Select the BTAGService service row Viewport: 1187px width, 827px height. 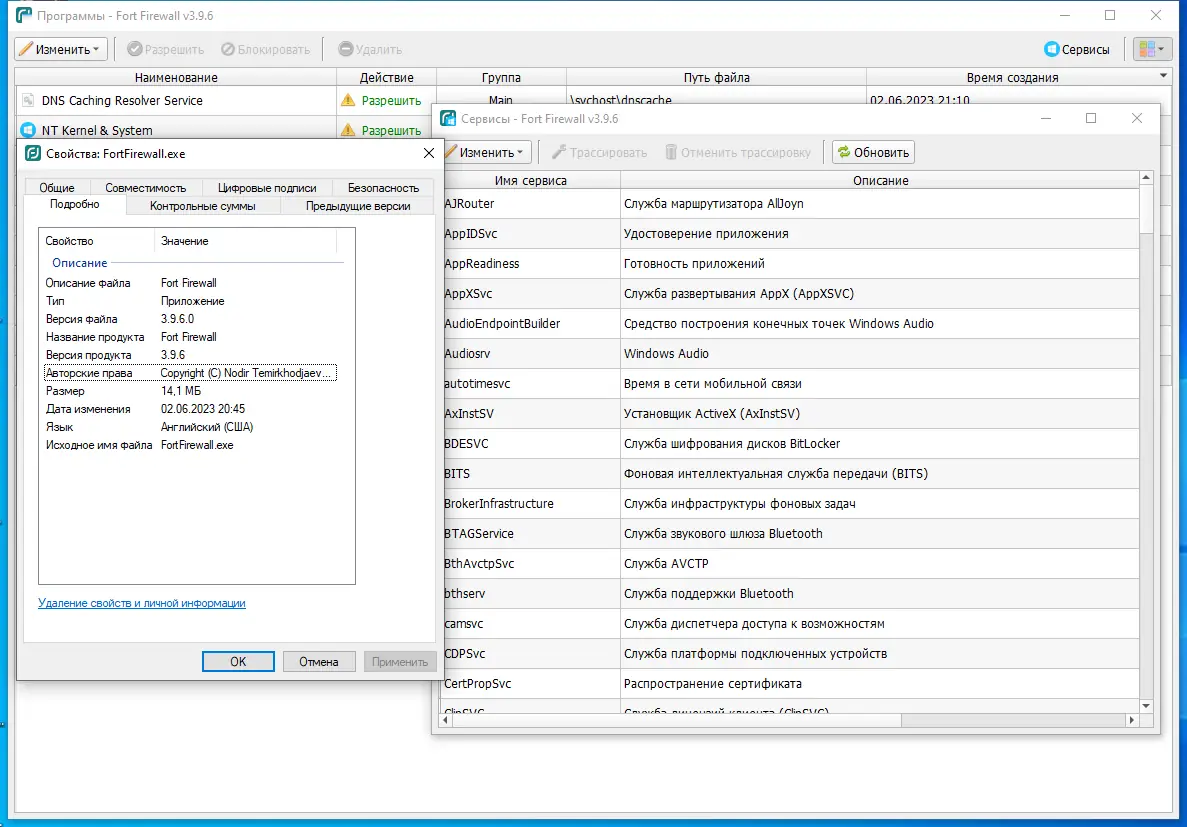pos(790,533)
